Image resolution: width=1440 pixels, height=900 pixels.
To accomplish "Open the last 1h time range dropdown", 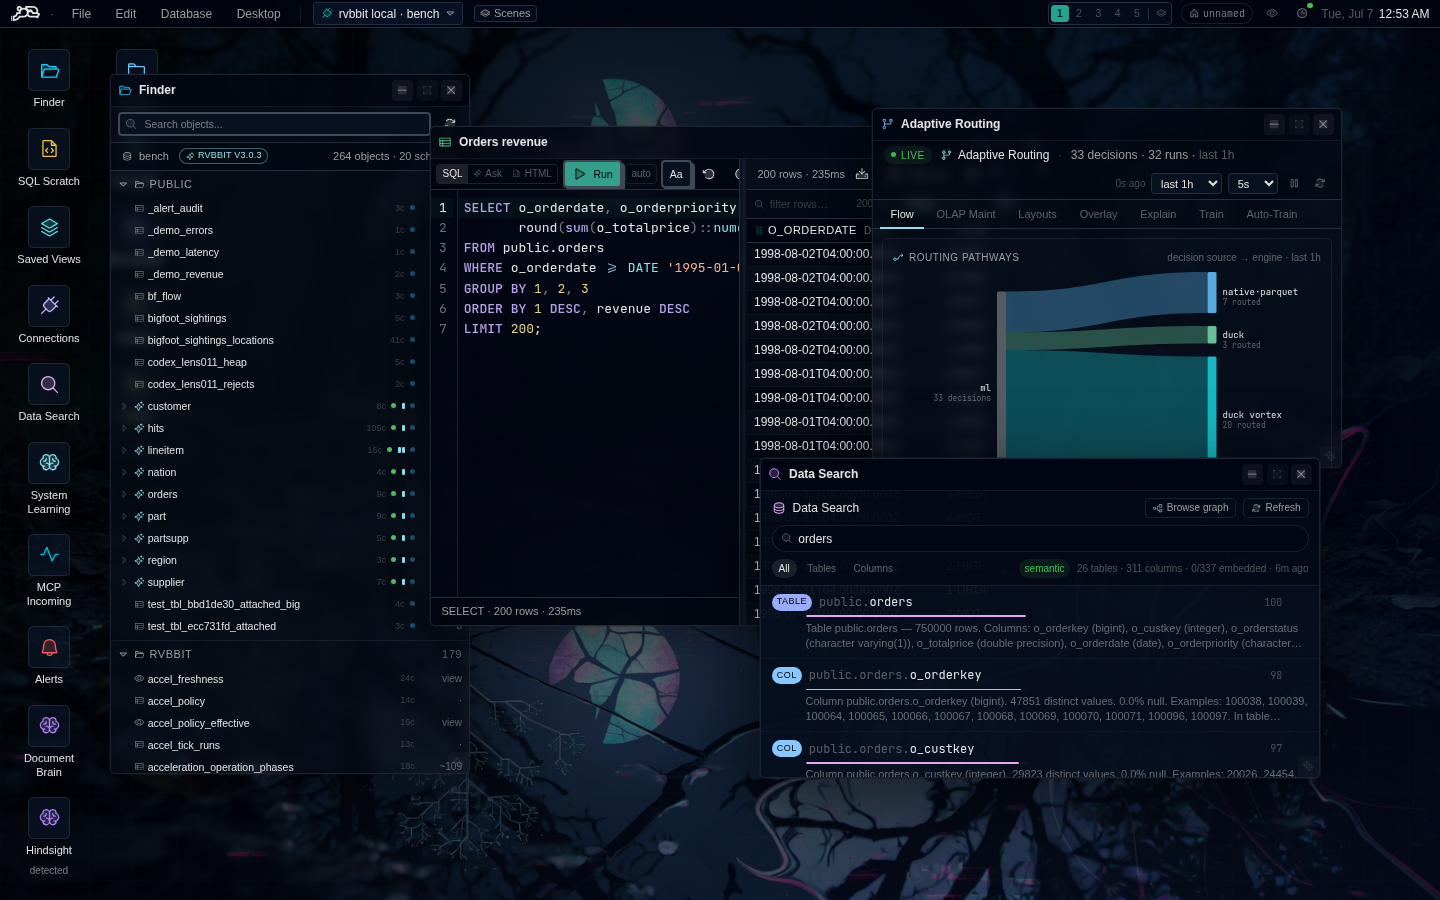I will (x=1187, y=184).
